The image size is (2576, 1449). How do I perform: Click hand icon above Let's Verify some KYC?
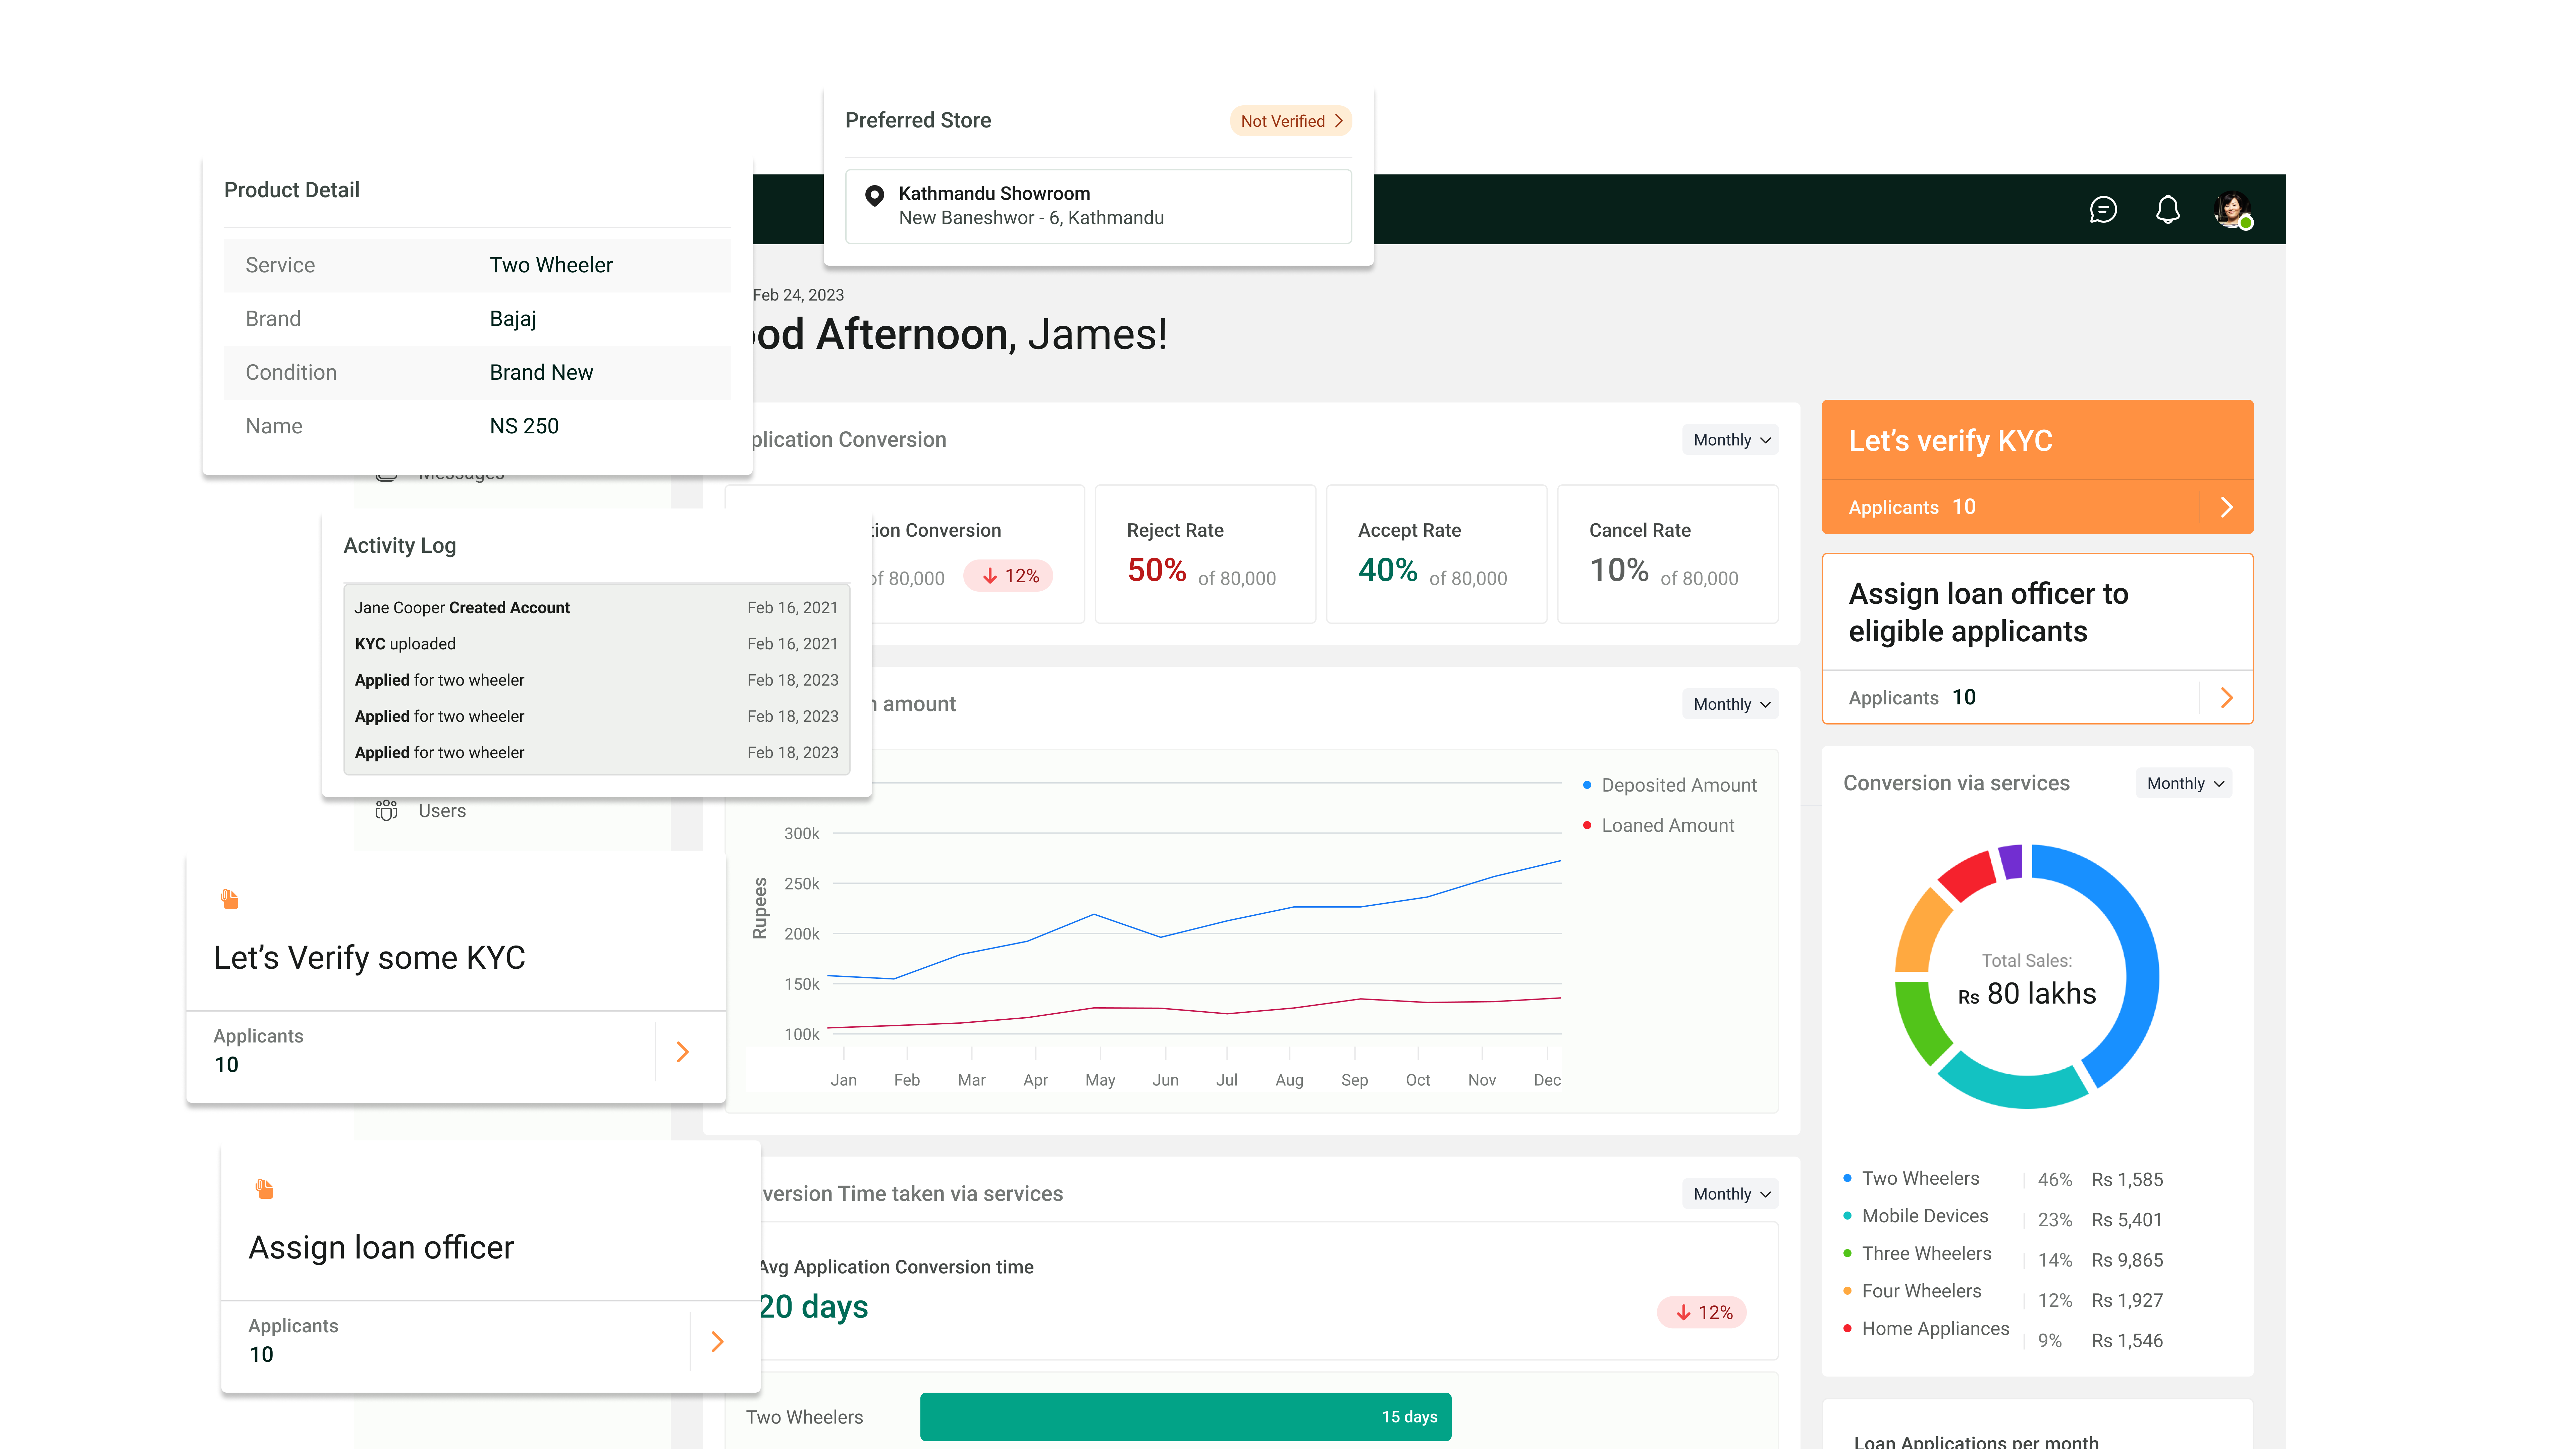(229, 899)
